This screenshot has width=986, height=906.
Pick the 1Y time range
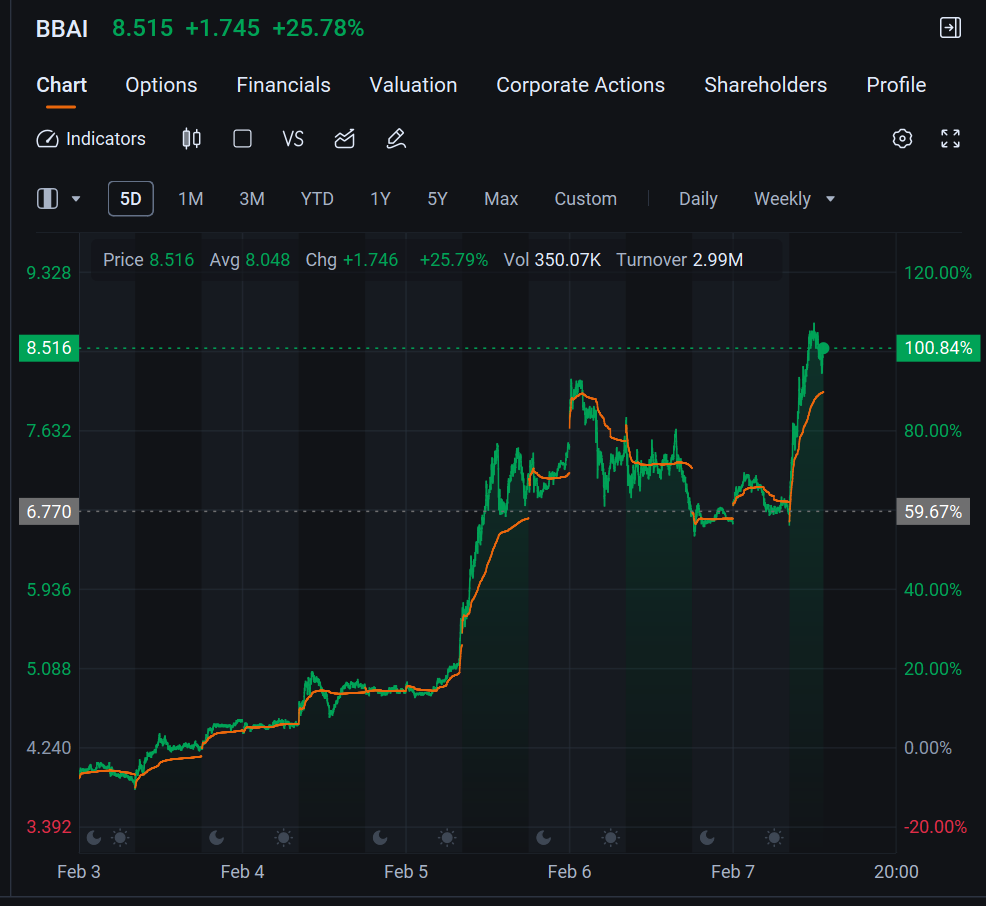tap(380, 199)
